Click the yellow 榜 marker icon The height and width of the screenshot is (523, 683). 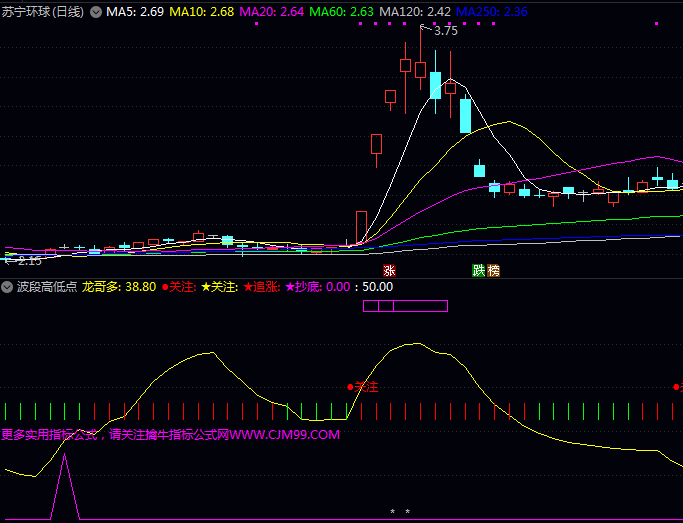coord(493,271)
